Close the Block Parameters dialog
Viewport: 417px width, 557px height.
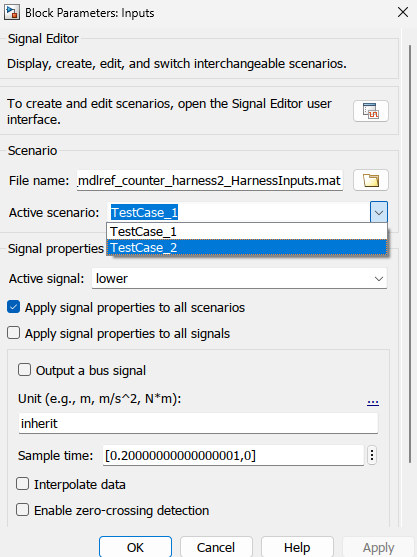[x=403, y=12]
